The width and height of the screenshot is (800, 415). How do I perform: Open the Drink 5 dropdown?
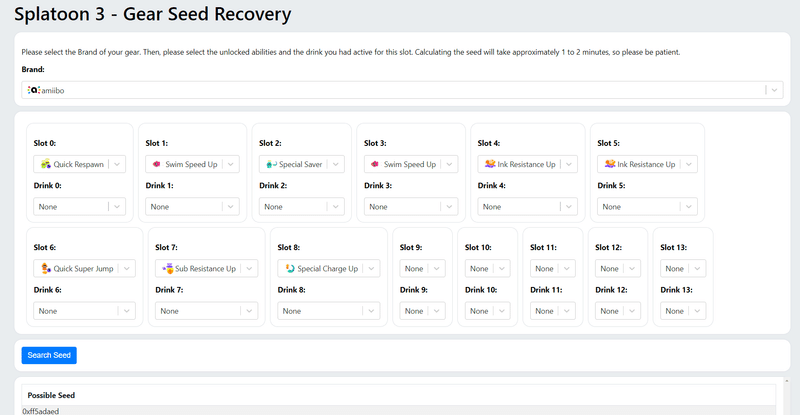tap(647, 206)
